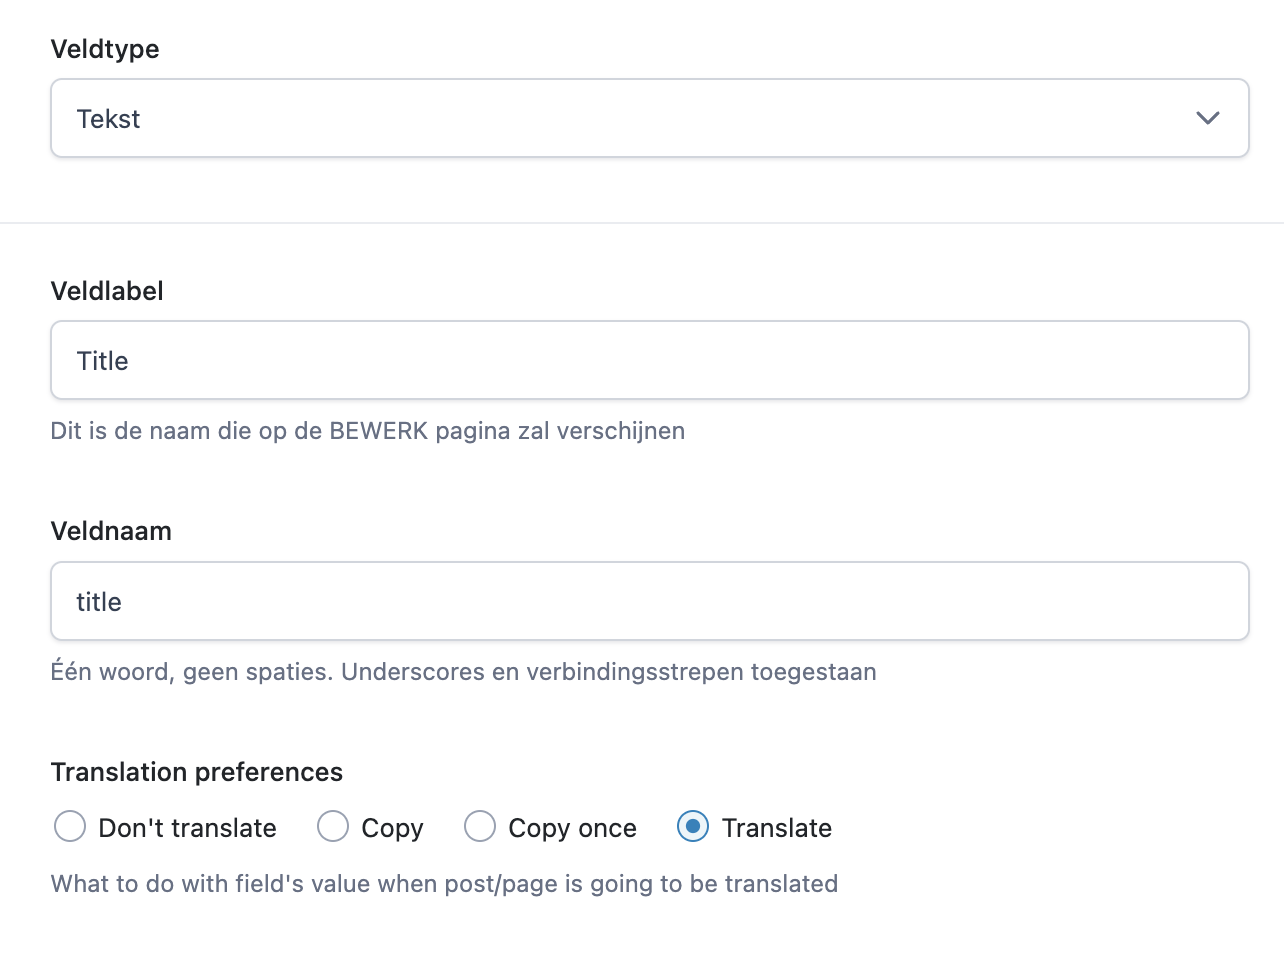Viewport: 1284px width, 960px height.
Task: Focus the Veldlabel input containing 'Title'
Action: [x=650, y=360]
